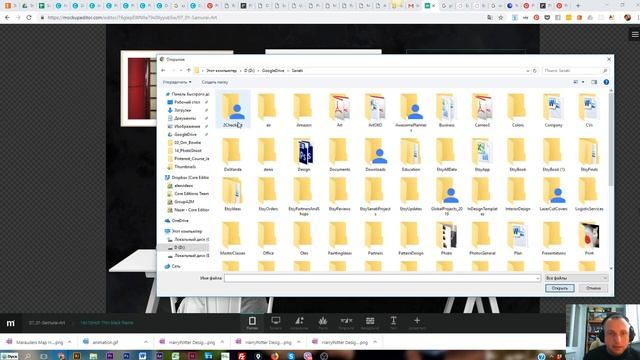The width and height of the screenshot is (640, 360).
Task: Expand the file name suggestions dropdown
Action: point(538,278)
